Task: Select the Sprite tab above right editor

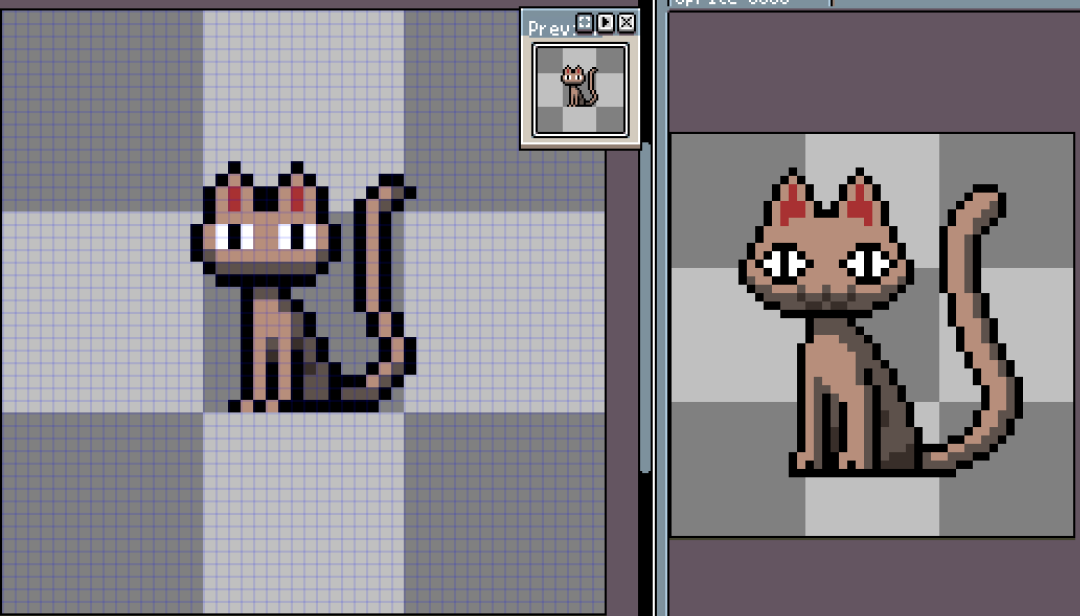Action: pos(751,3)
